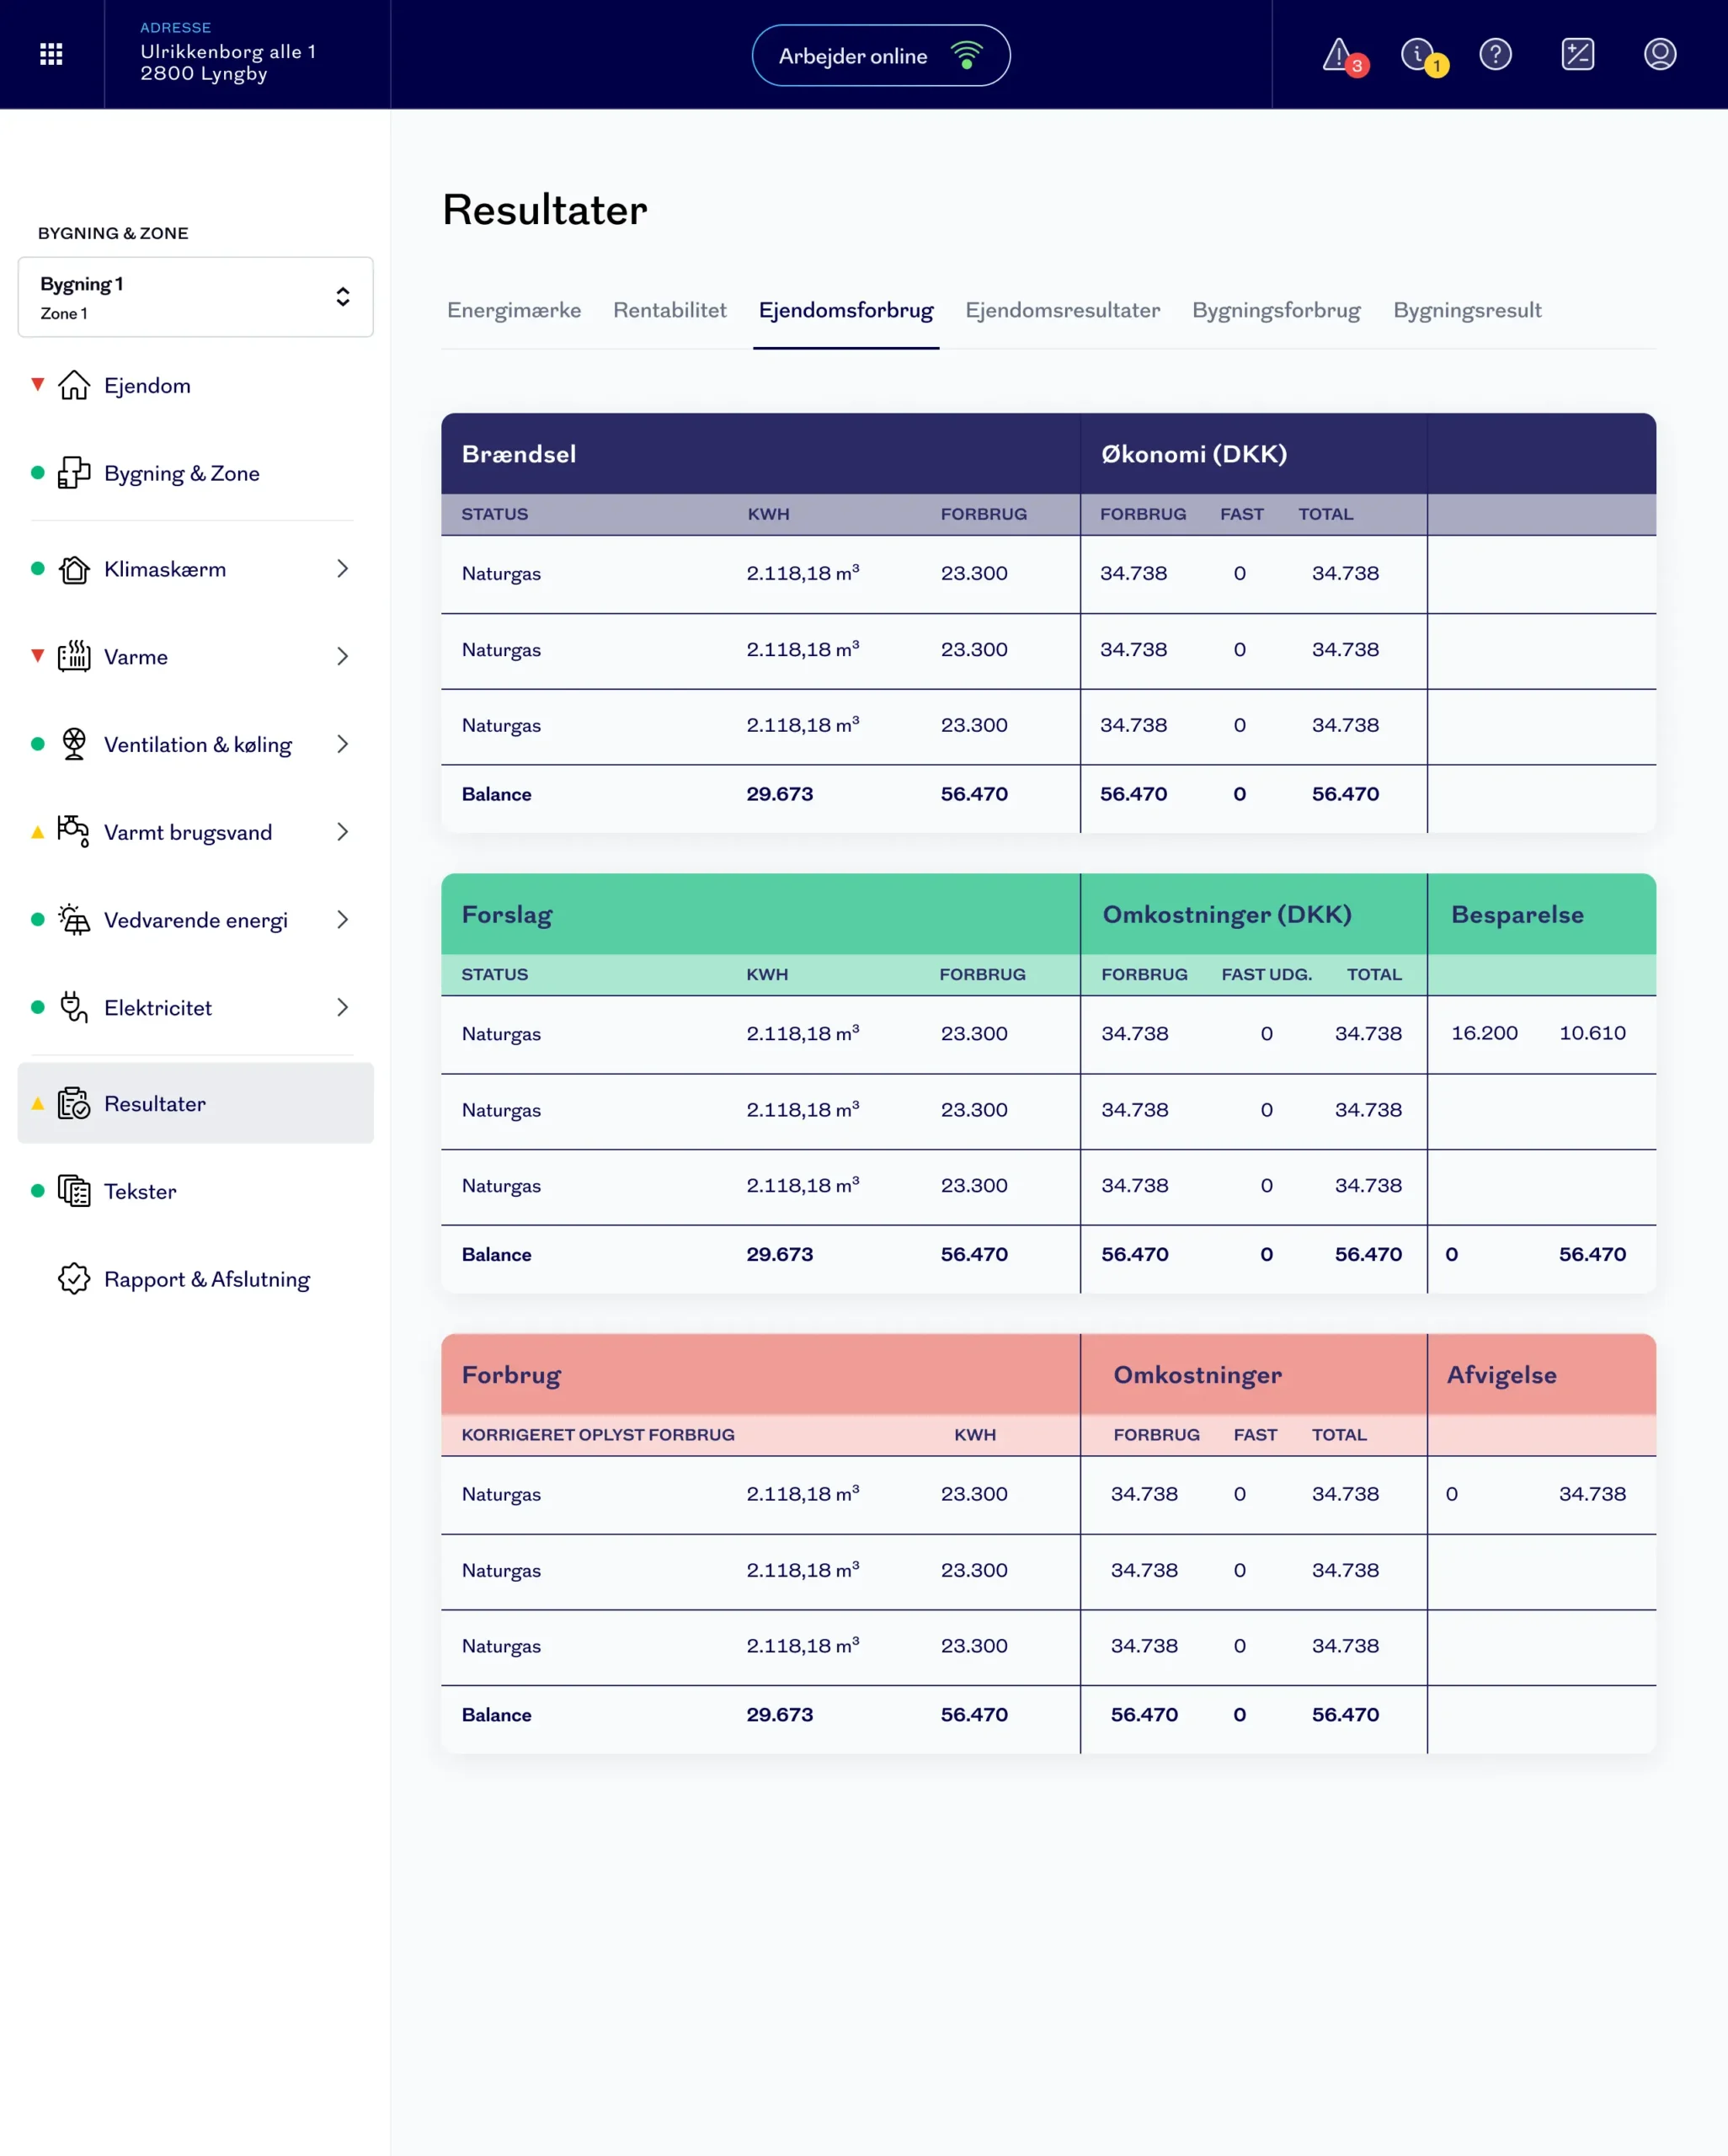Click the Ejendom house icon
The image size is (1728, 2156).
(74, 385)
